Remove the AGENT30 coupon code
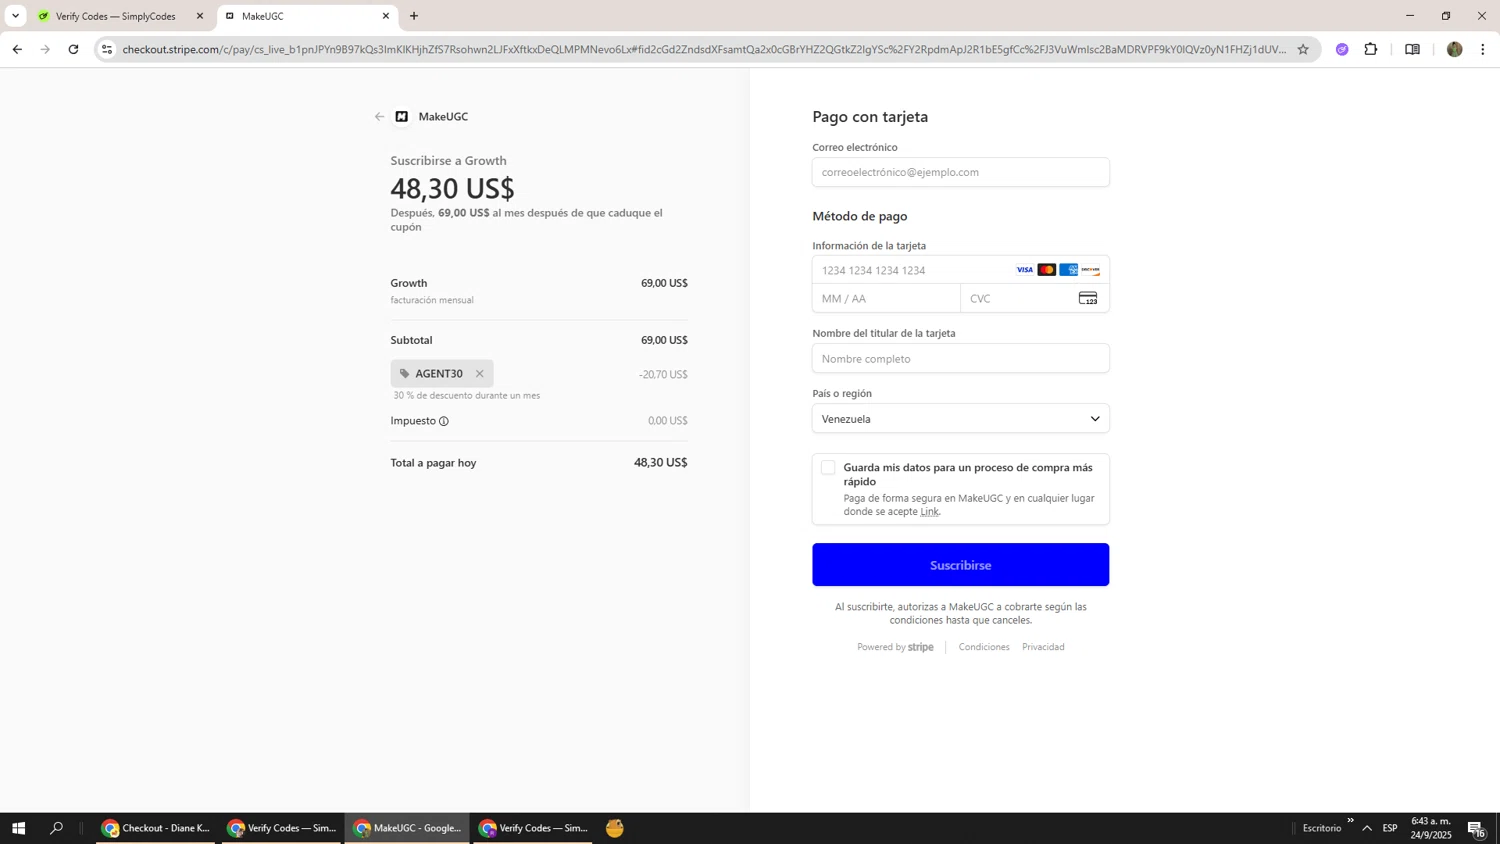The height and width of the screenshot is (844, 1500). pos(480,374)
